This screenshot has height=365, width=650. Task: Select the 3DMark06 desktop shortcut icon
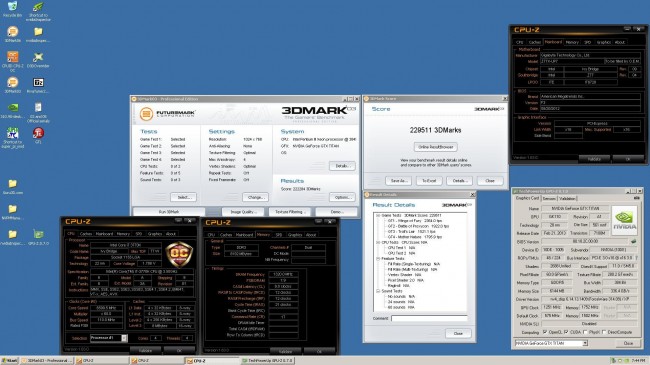[12, 32]
